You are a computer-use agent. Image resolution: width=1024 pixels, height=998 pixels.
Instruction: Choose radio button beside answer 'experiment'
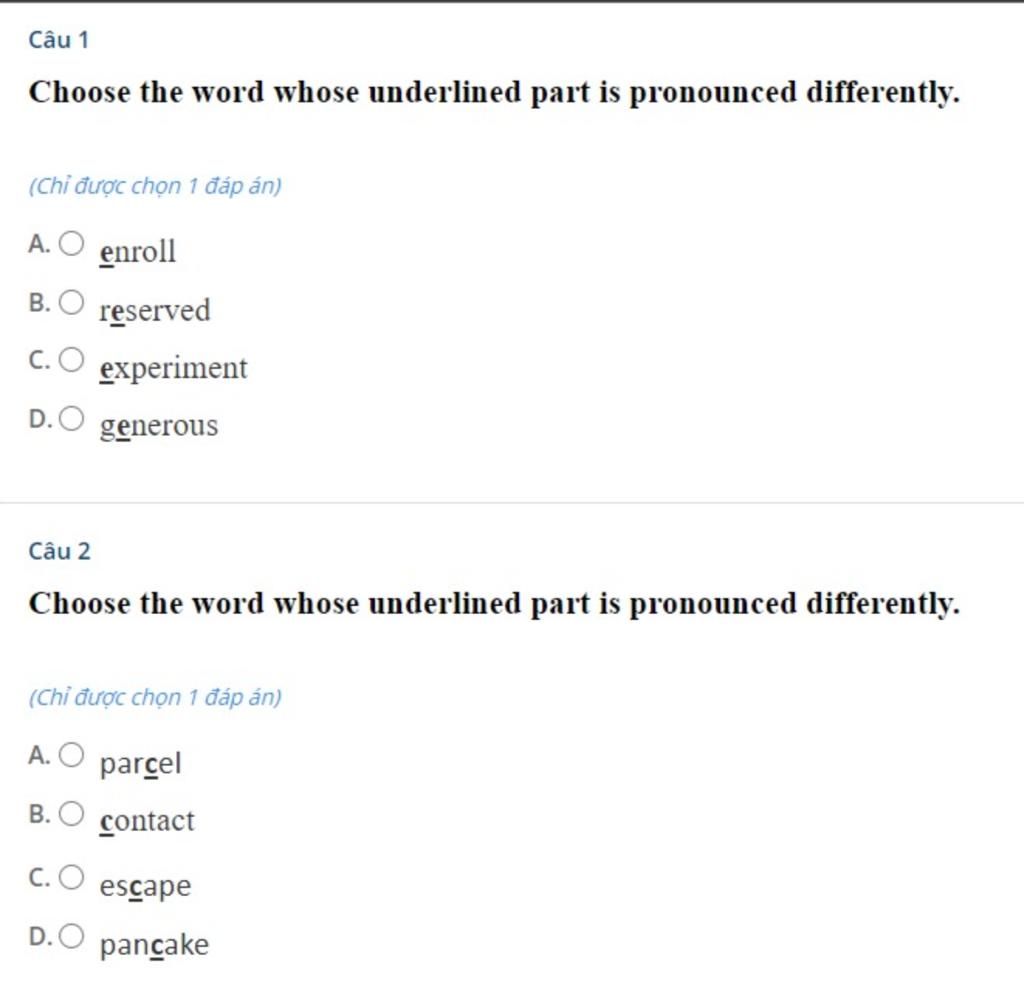71,360
